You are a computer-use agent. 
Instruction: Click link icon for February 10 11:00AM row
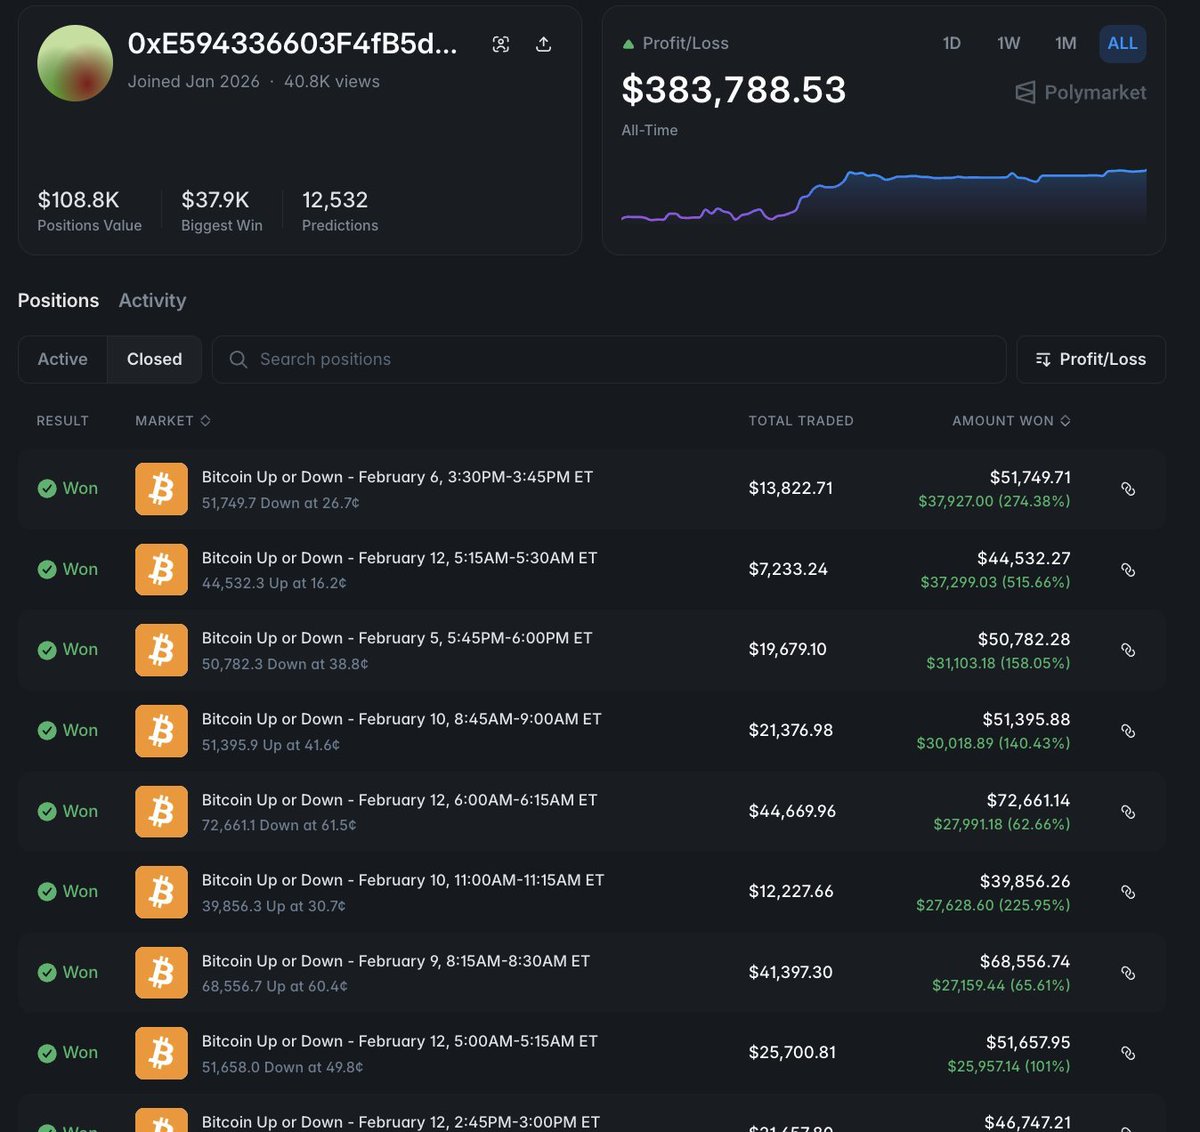tap(1128, 892)
